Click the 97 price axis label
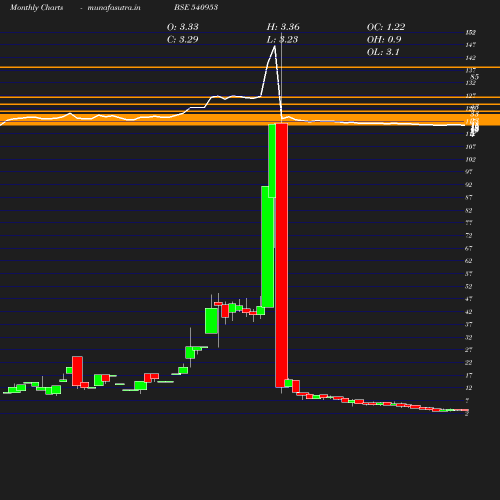 tap(469, 172)
